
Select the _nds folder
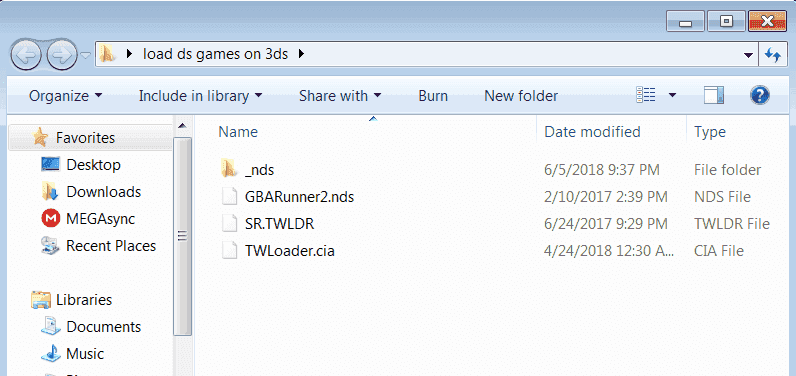point(259,169)
